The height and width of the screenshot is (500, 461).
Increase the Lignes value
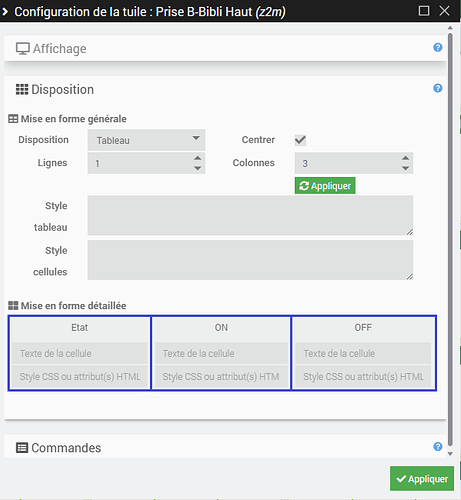pyautogui.click(x=198, y=158)
